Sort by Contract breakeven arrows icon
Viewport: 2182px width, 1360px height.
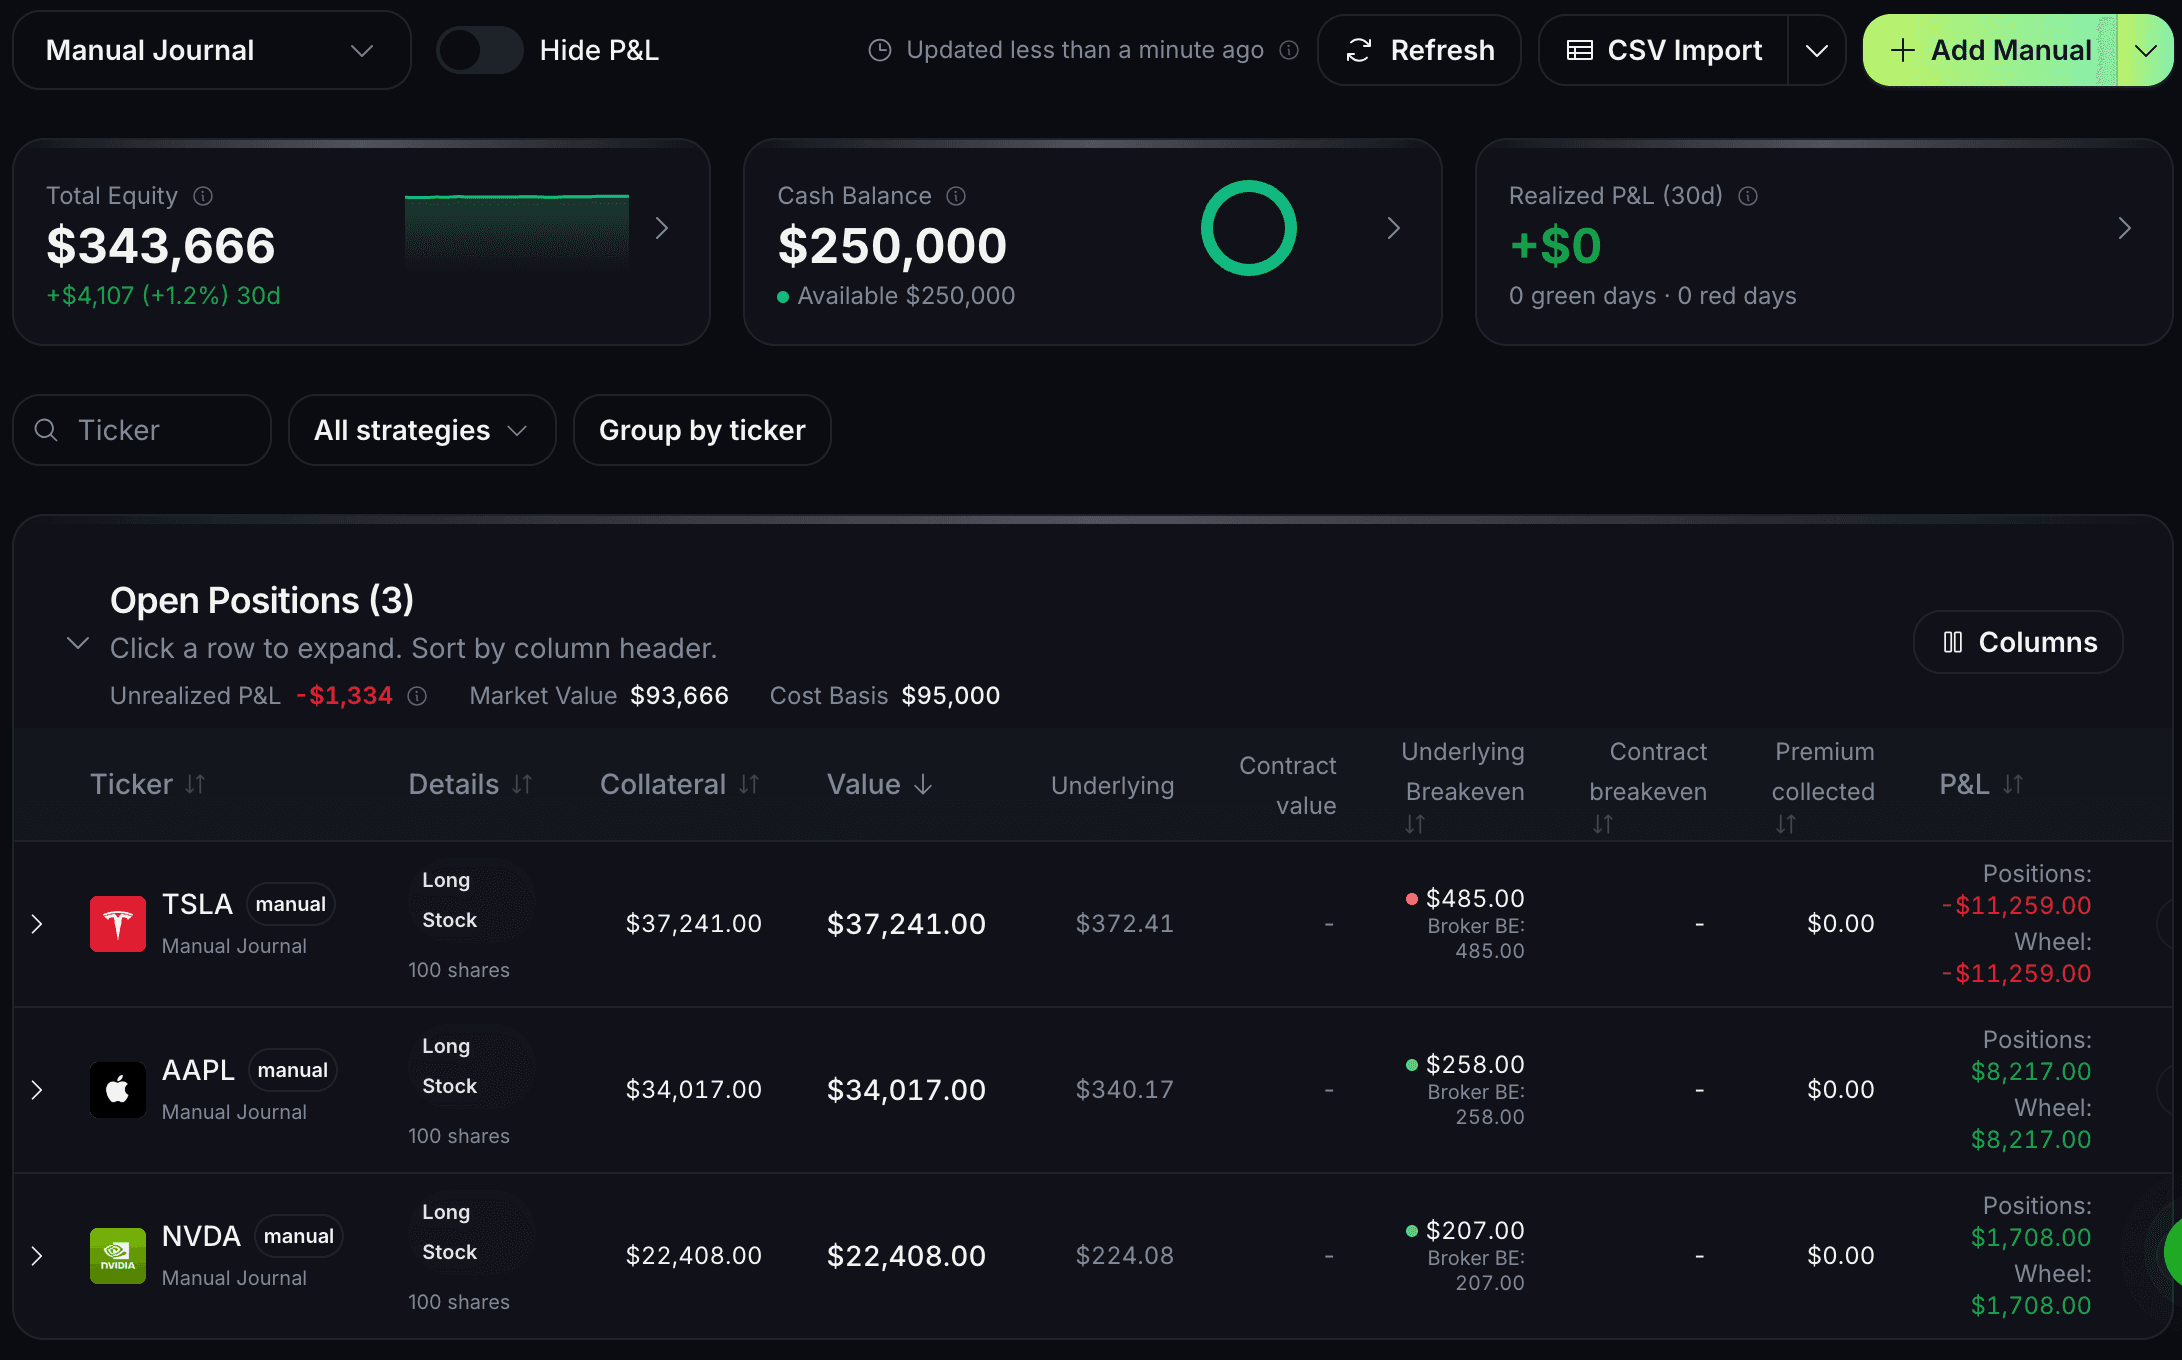pos(1603,824)
